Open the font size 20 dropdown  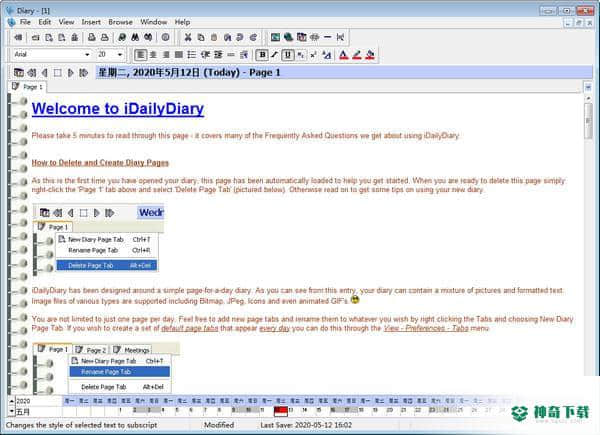click(x=120, y=55)
